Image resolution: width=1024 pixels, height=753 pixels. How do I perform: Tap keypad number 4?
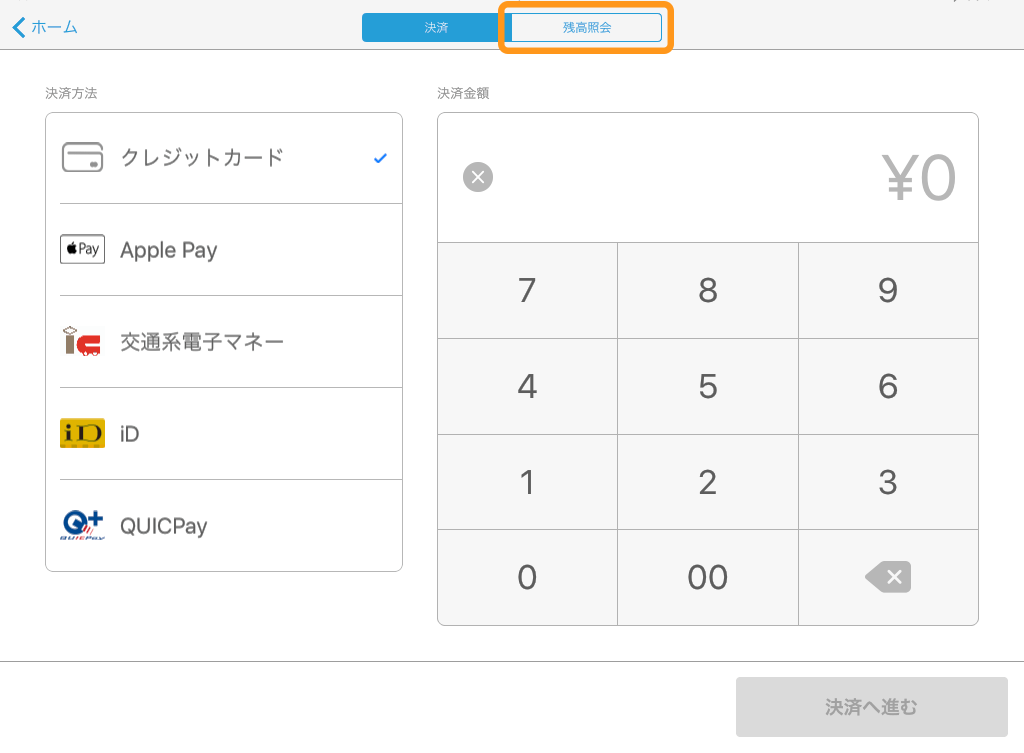(x=528, y=387)
